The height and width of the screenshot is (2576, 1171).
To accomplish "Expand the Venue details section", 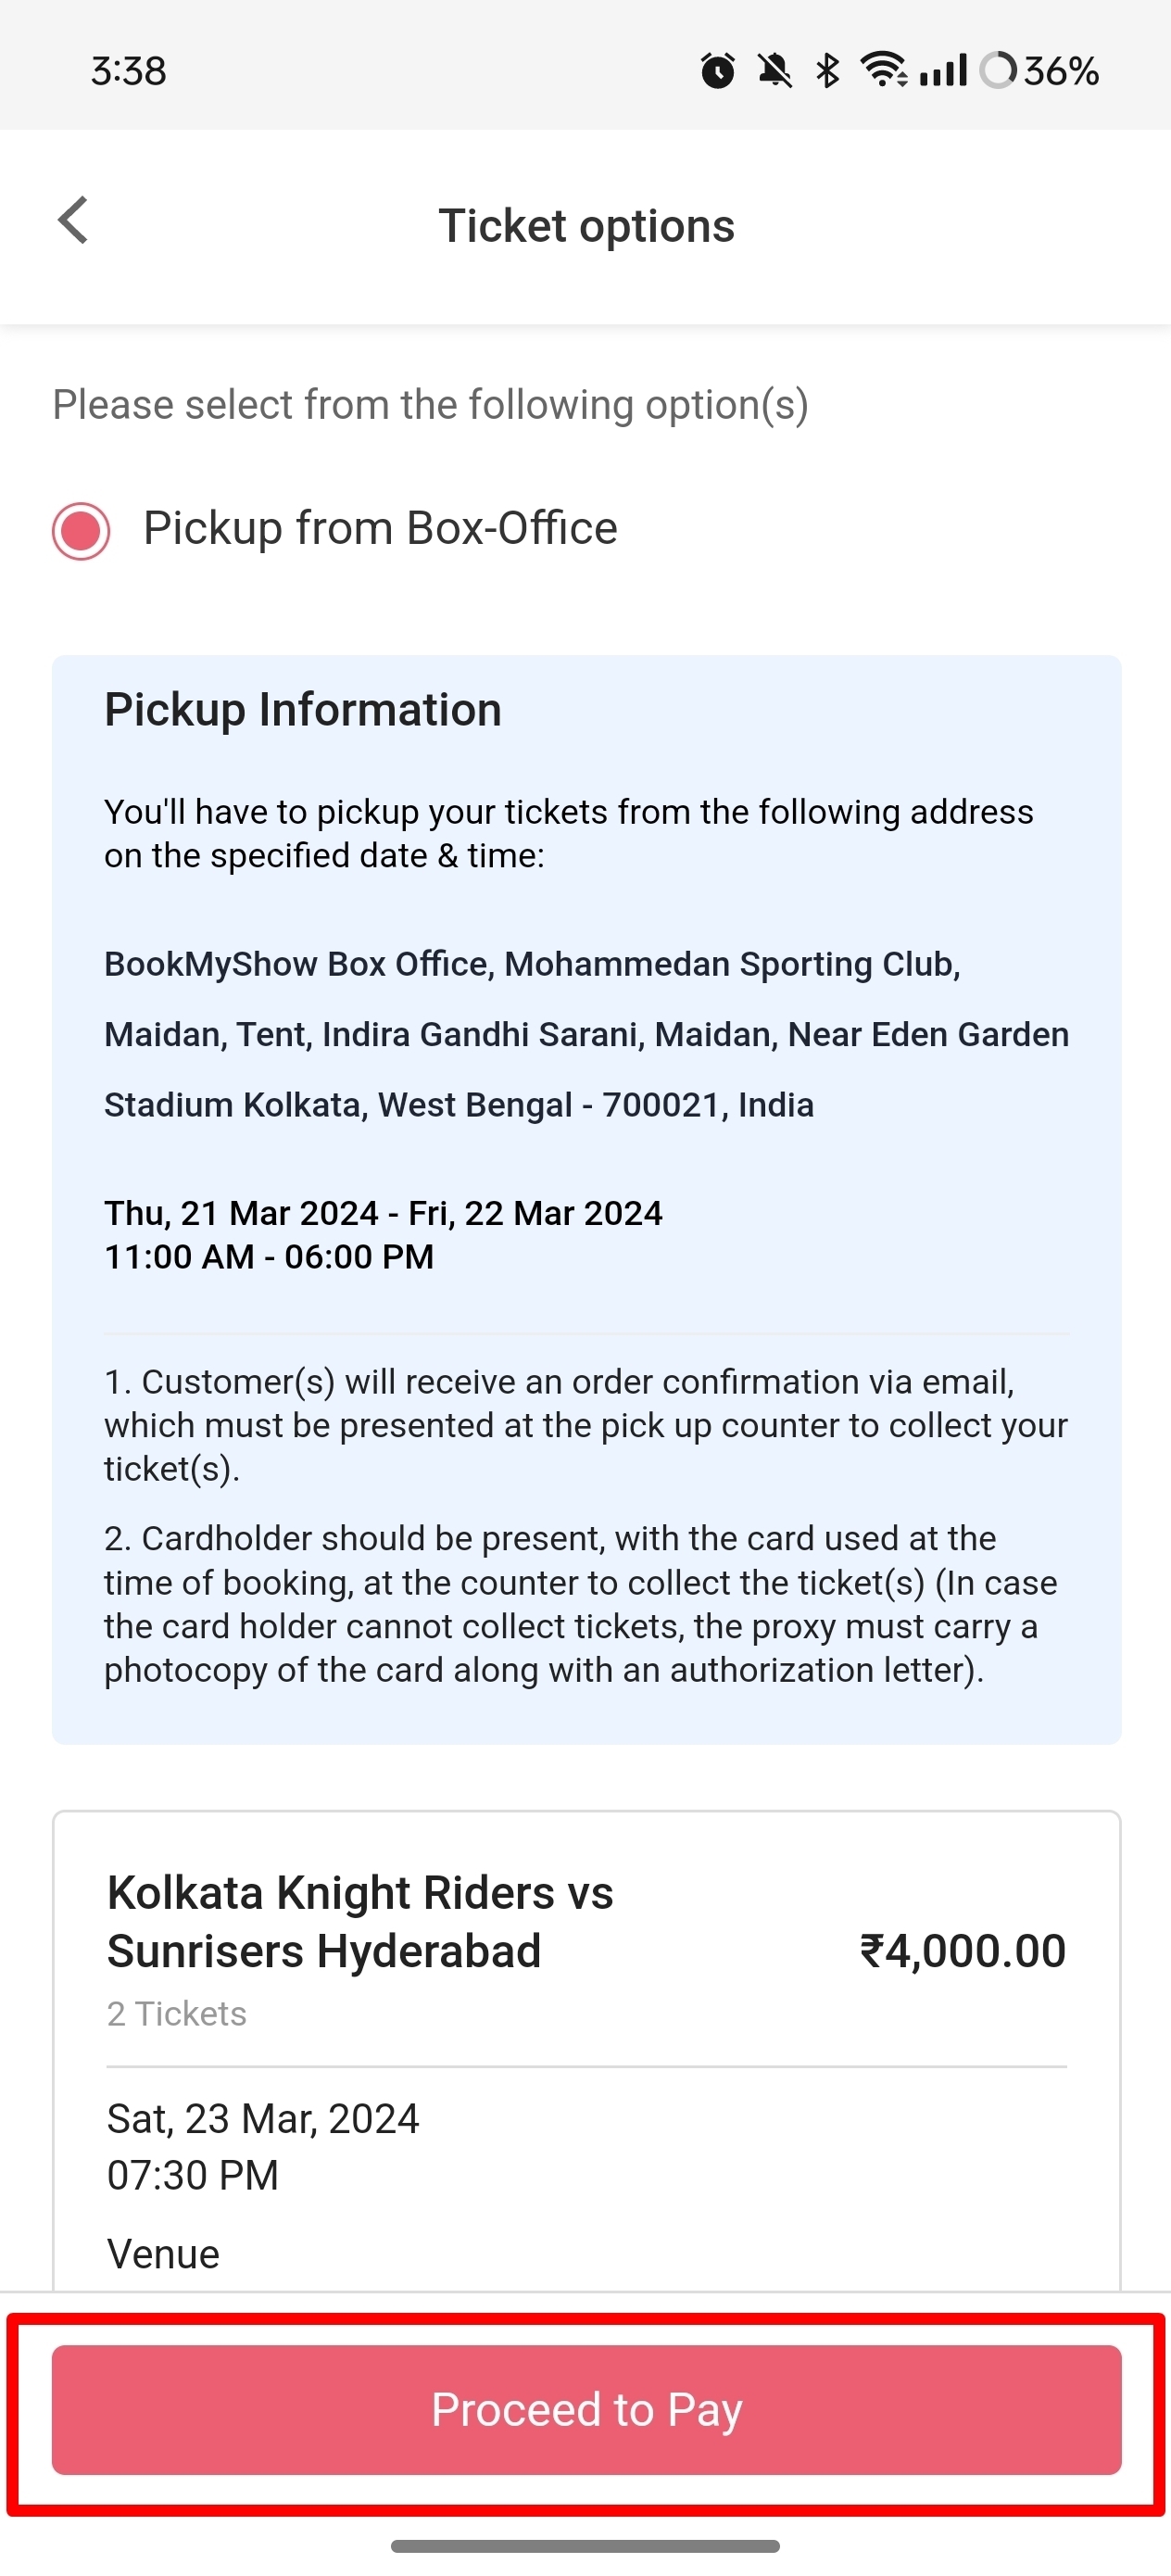I will point(163,2253).
